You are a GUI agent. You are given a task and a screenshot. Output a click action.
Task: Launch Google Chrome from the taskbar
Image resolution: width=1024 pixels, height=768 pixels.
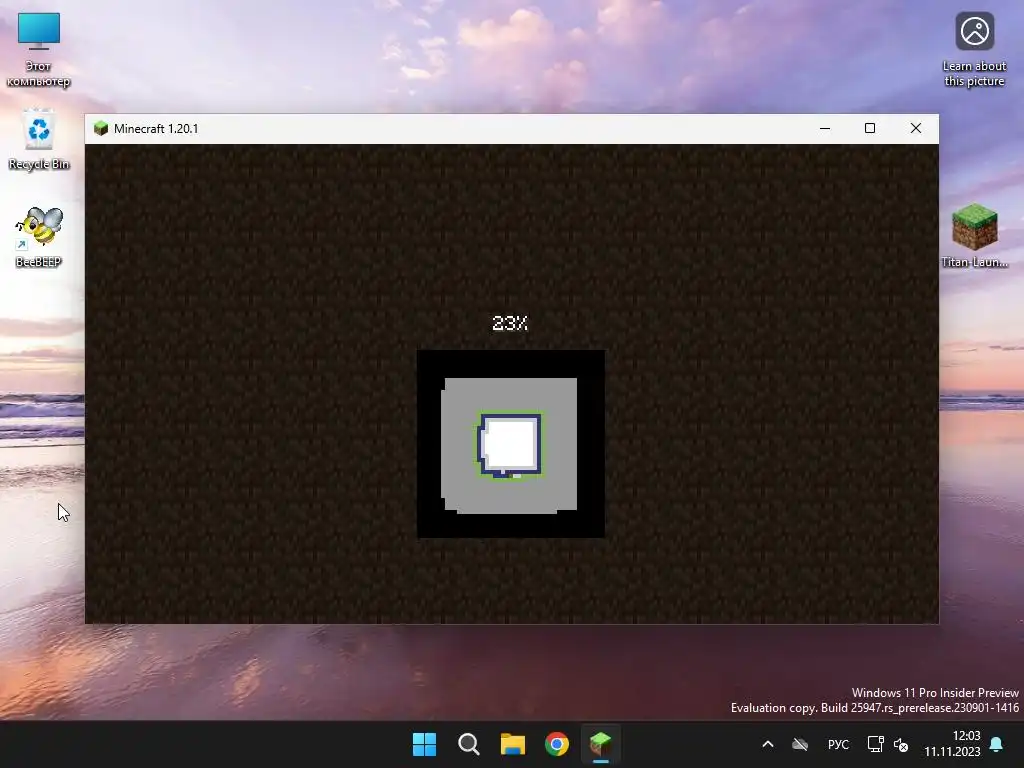coord(556,744)
